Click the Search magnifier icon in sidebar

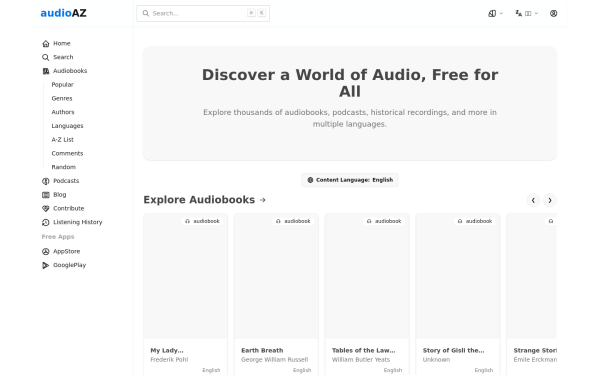tap(46, 57)
